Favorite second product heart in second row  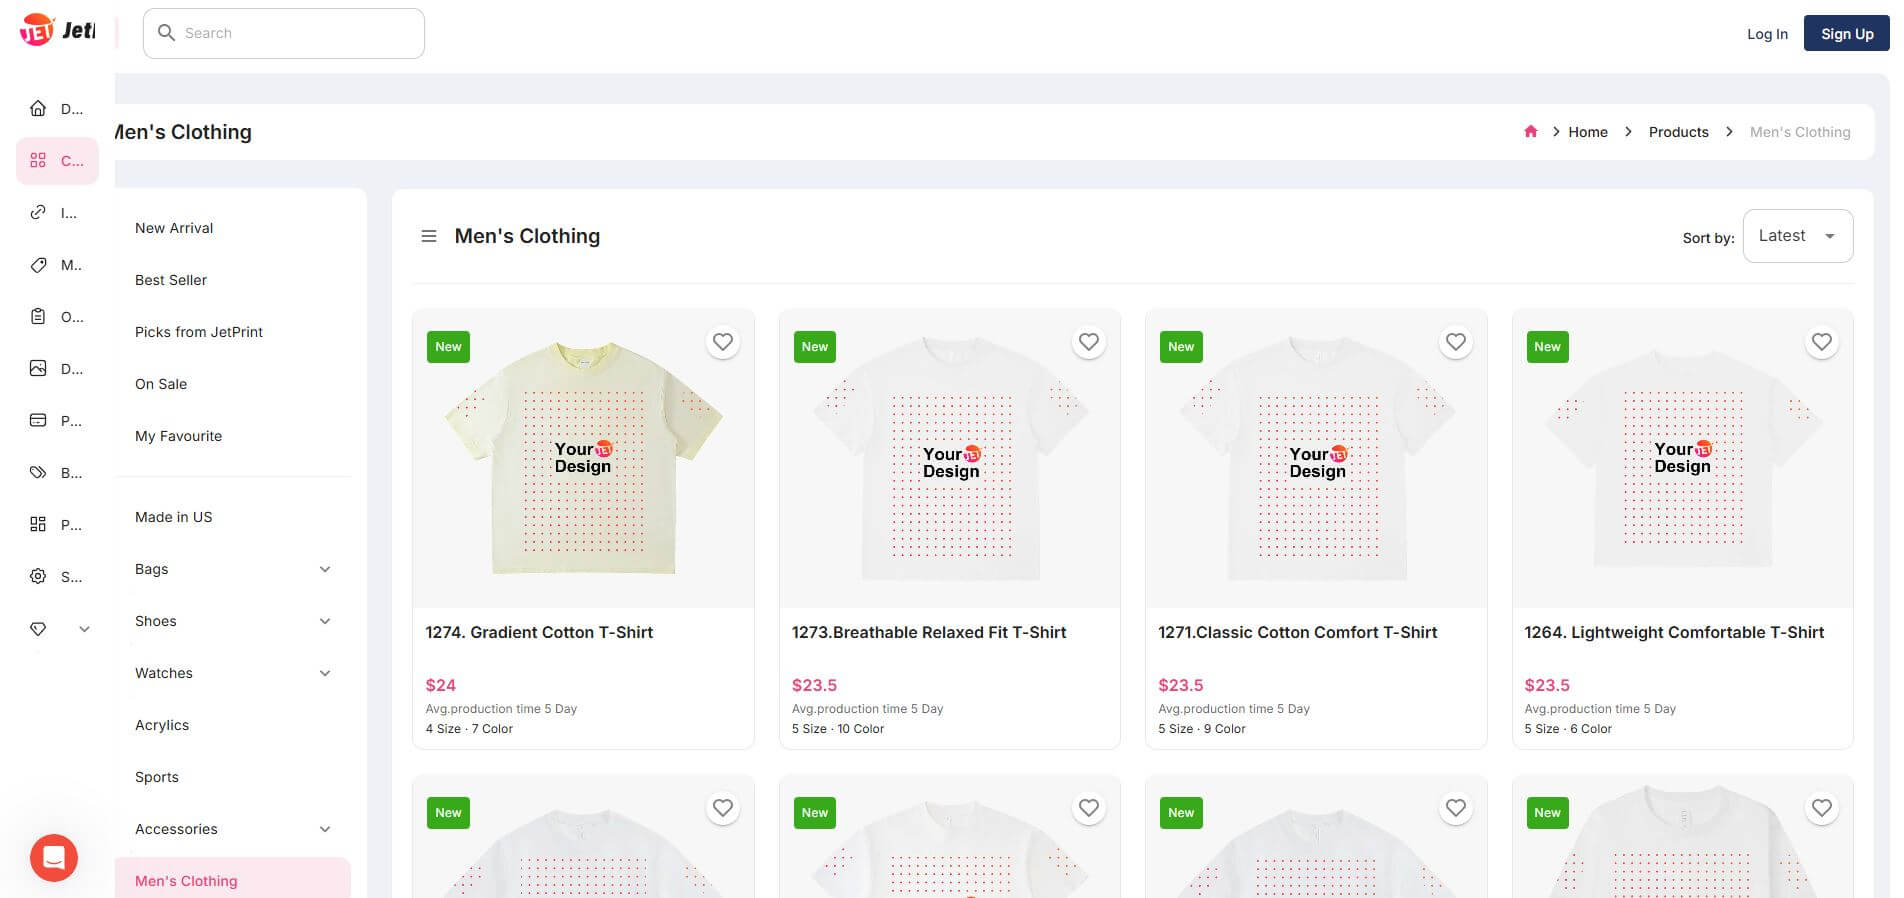1089,808
